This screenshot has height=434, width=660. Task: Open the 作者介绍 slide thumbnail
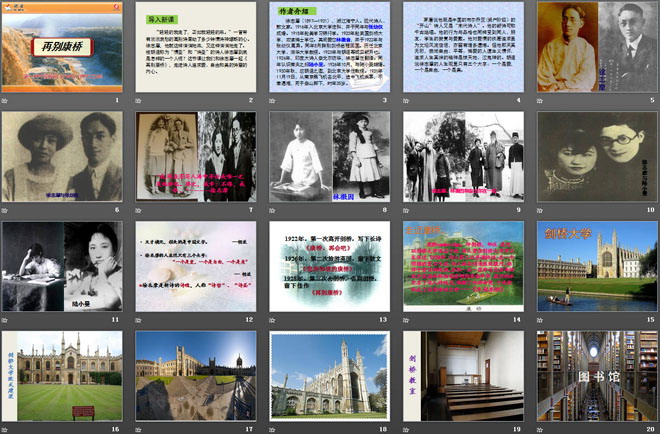click(329, 47)
